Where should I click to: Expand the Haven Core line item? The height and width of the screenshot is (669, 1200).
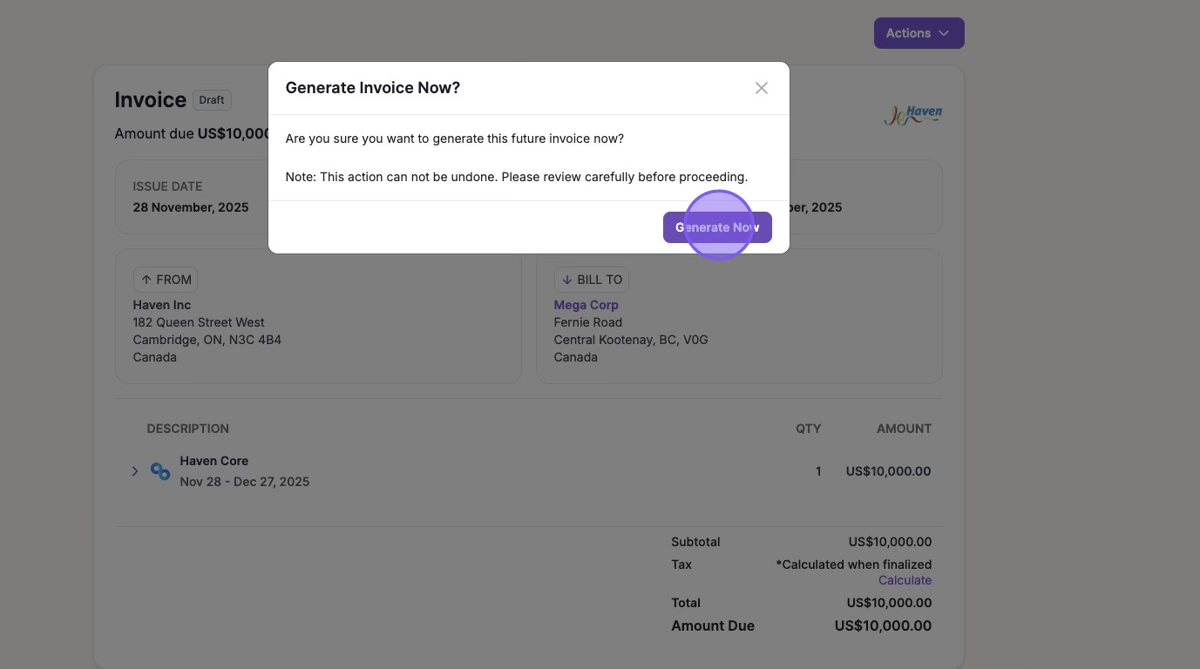click(135, 471)
